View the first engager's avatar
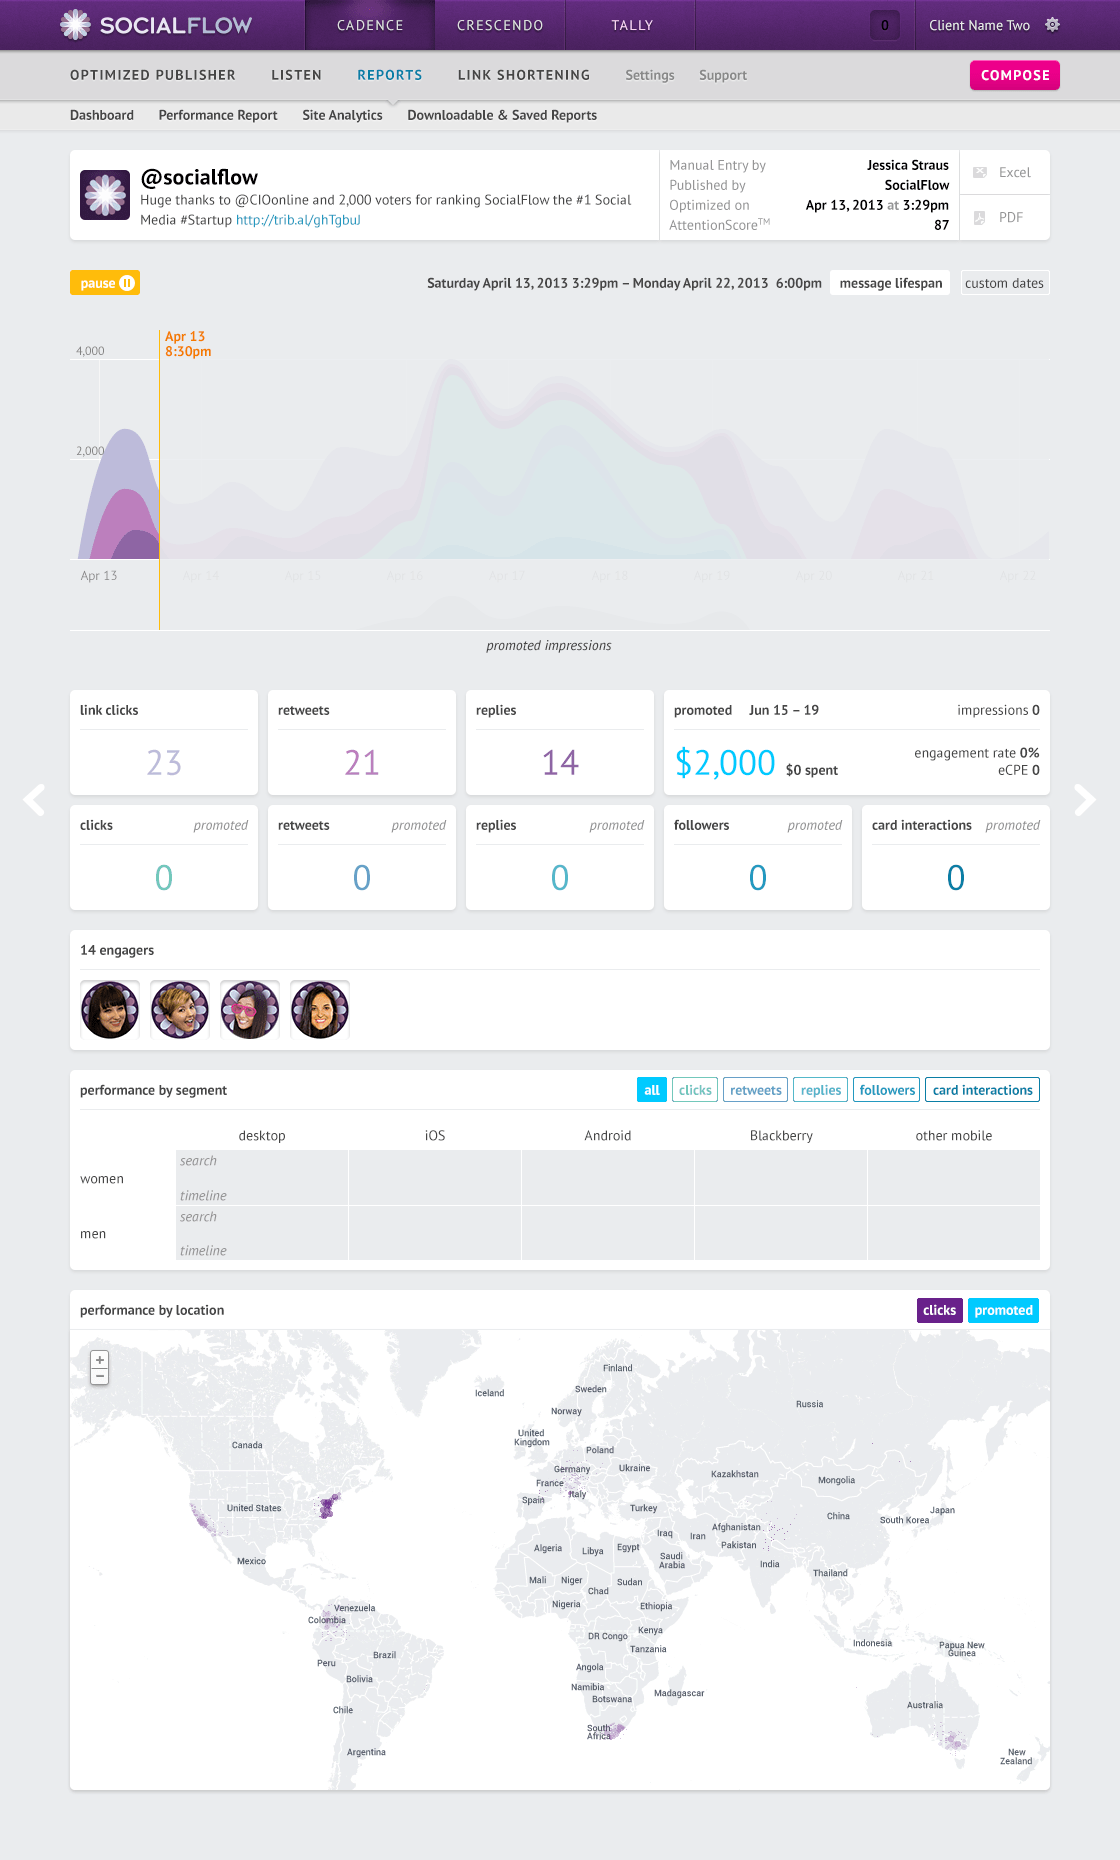Screen dimensions: 1120x1860 pyautogui.click(x=110, y=1010)
